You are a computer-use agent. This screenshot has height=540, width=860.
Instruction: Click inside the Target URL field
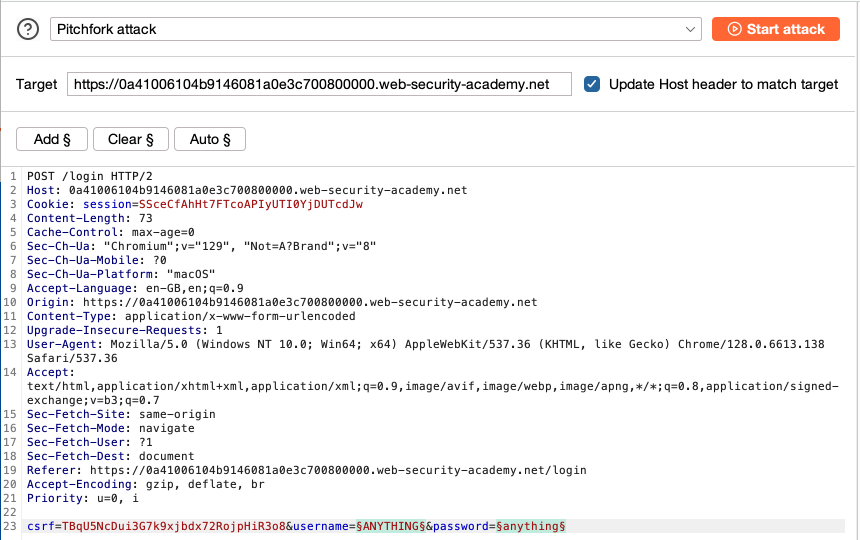coord(319,84)
